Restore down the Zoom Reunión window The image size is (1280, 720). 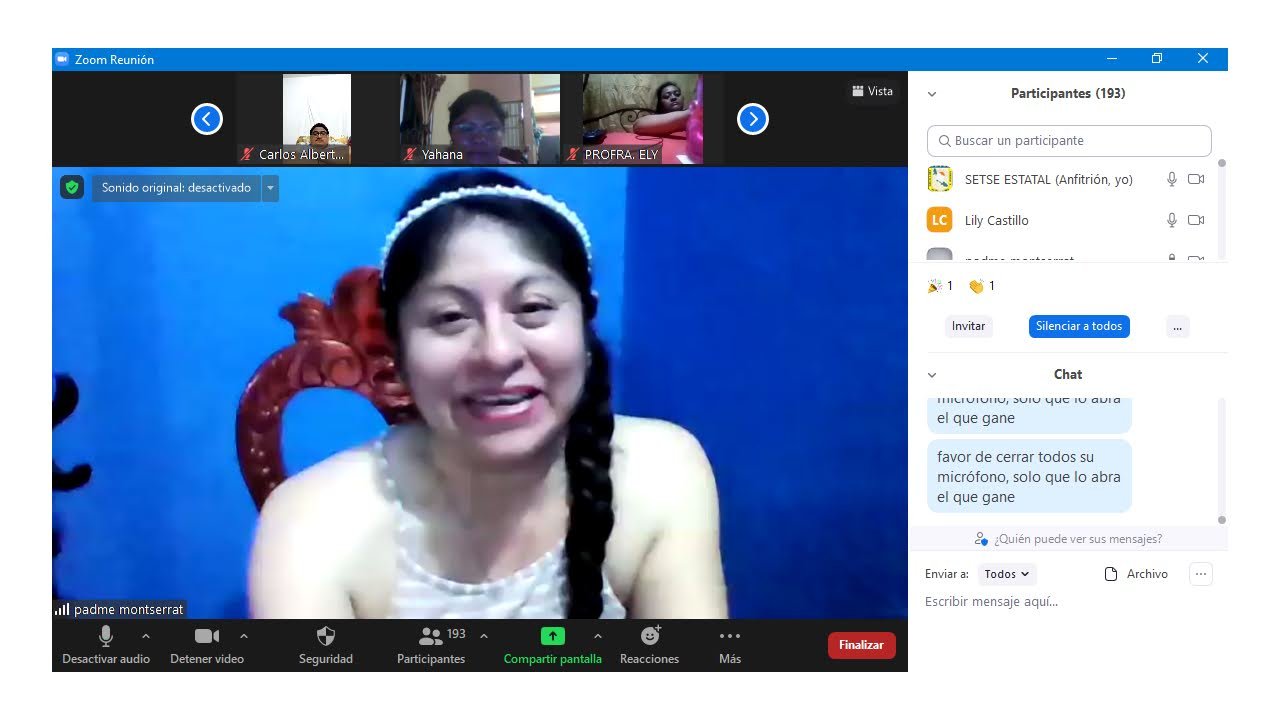pos(1157,59)
